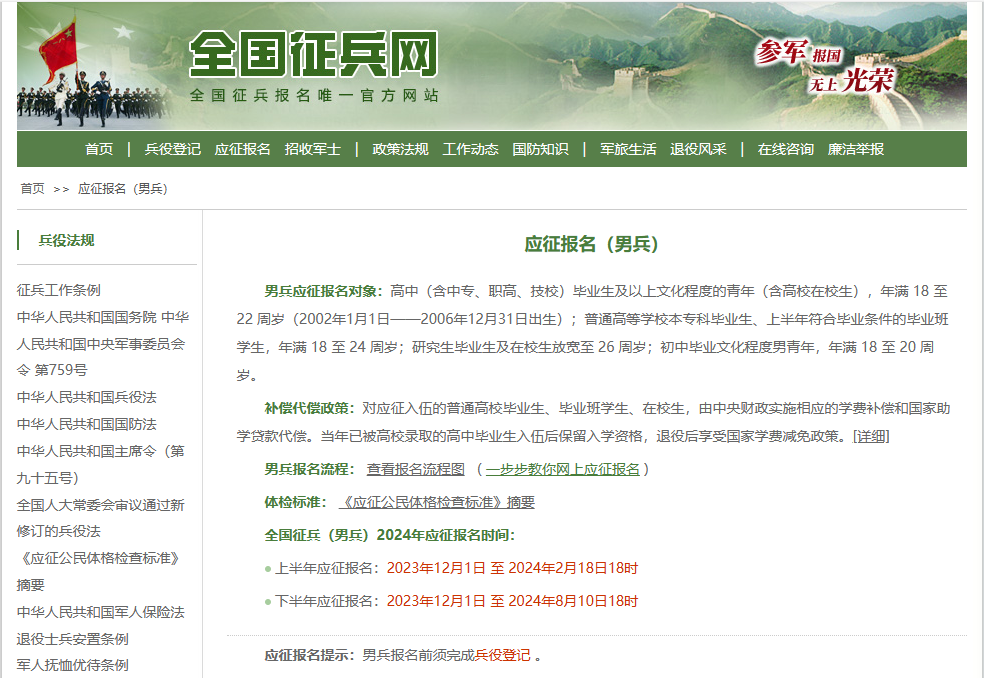
Task: Open the 查看报名流程图 link
Action: [415, 469]
